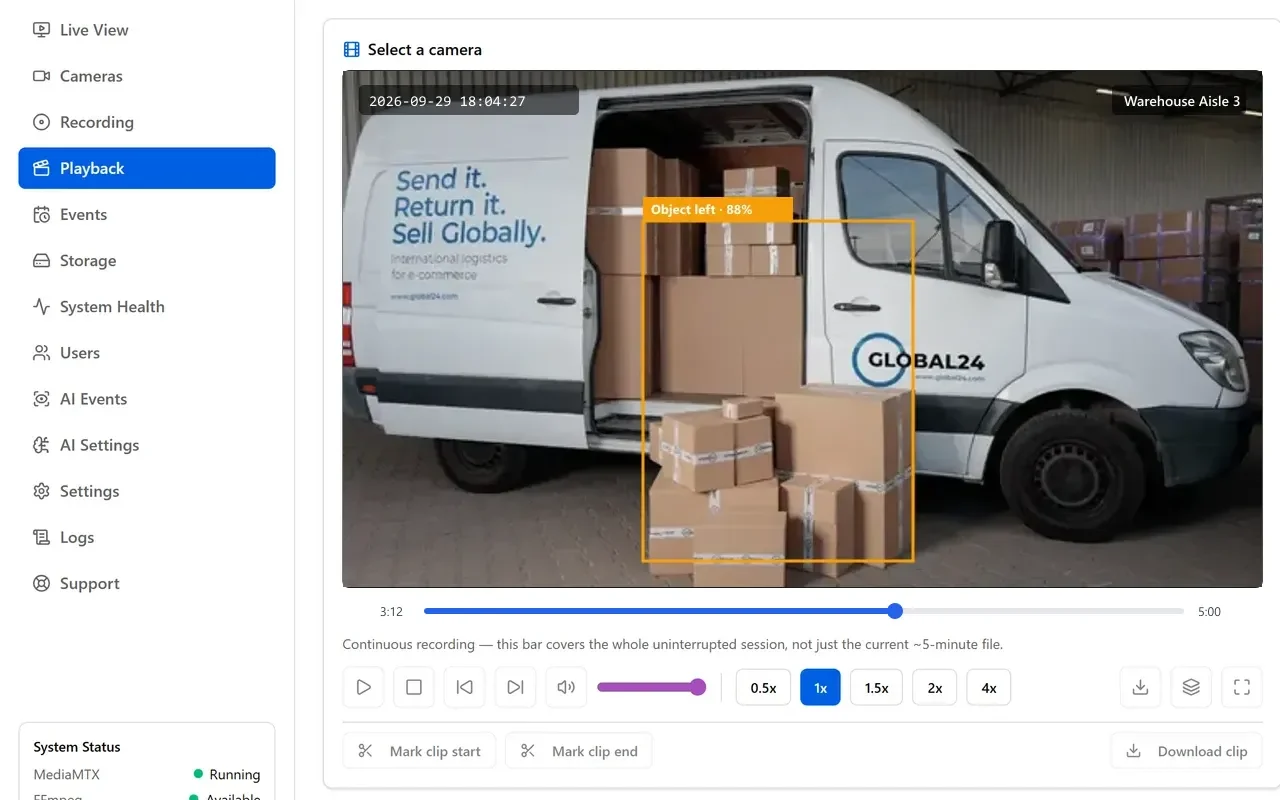Select the Playback sidebar item
1280x800 pixels.
(x=147, y=168)
